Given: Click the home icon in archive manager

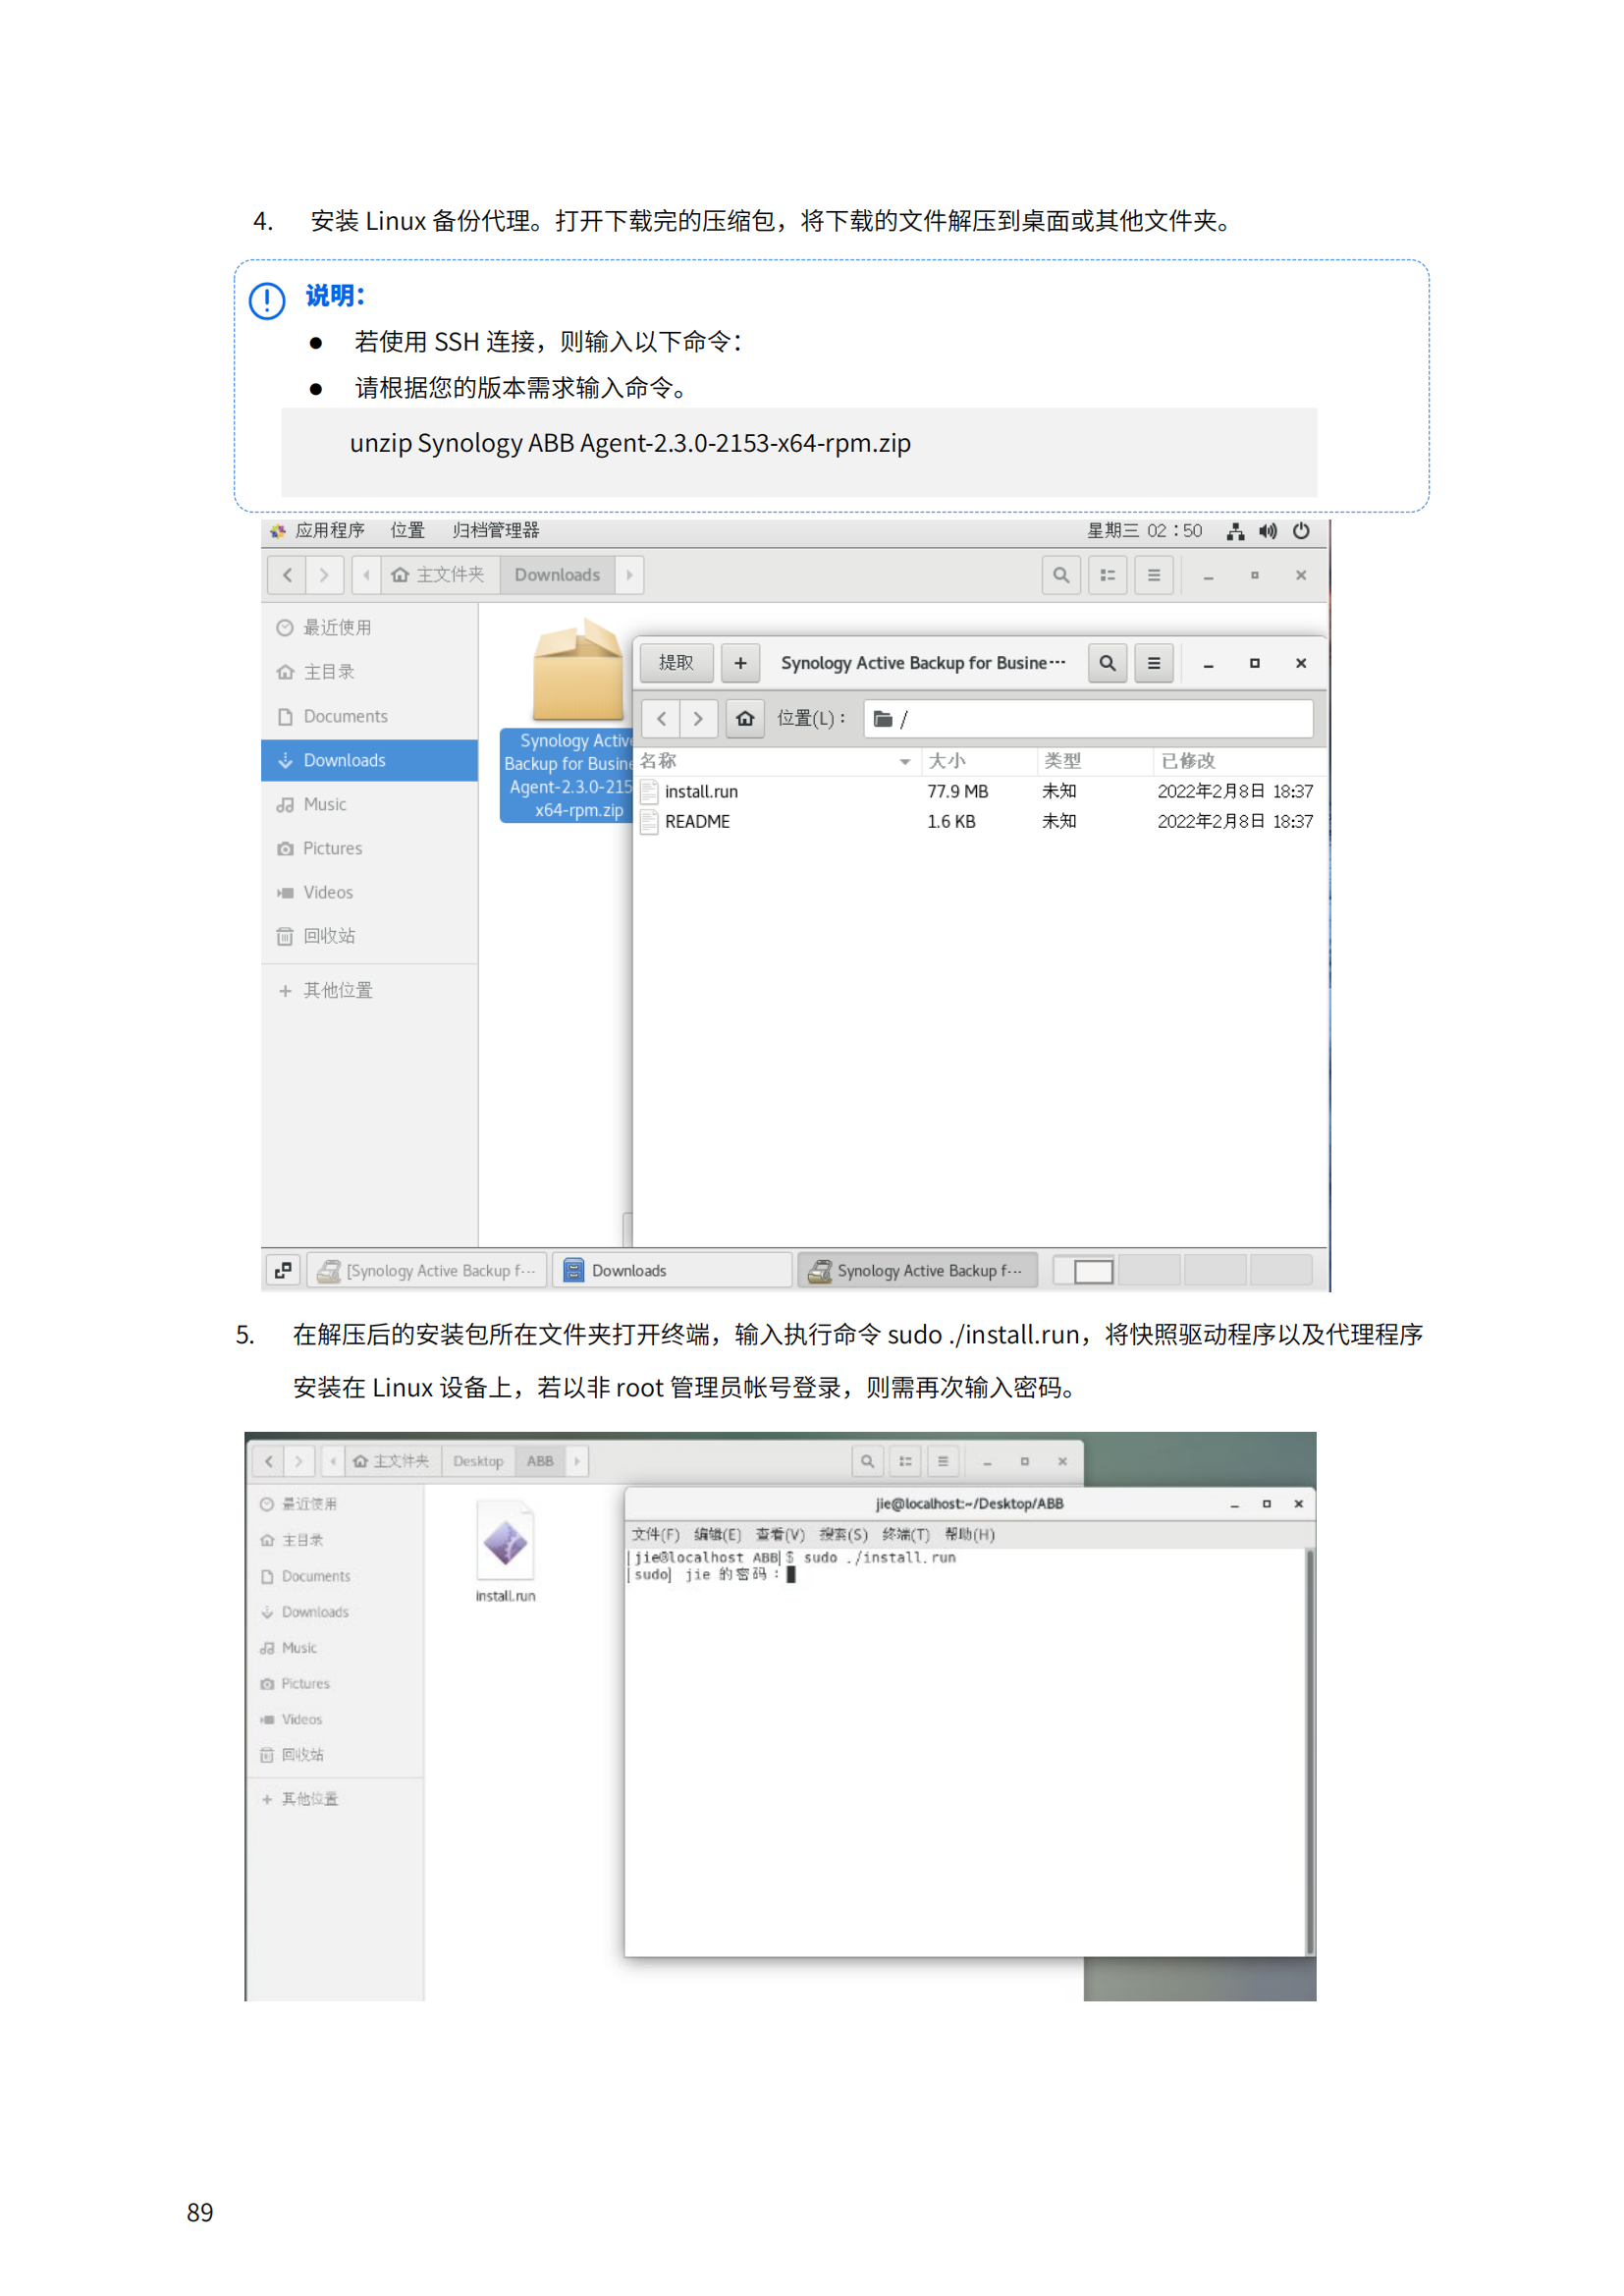Looking at the screenshot, I should [x=745, y=719].
